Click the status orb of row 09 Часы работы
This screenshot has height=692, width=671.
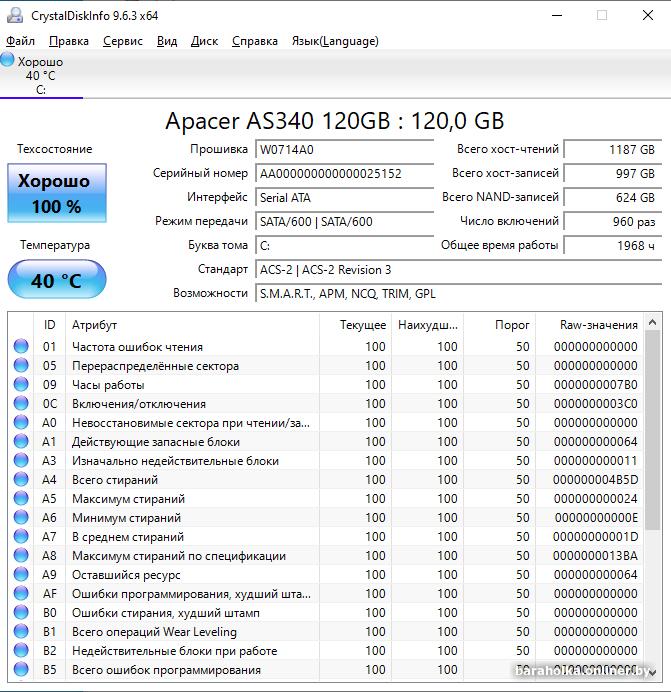[x=21, y=384]
